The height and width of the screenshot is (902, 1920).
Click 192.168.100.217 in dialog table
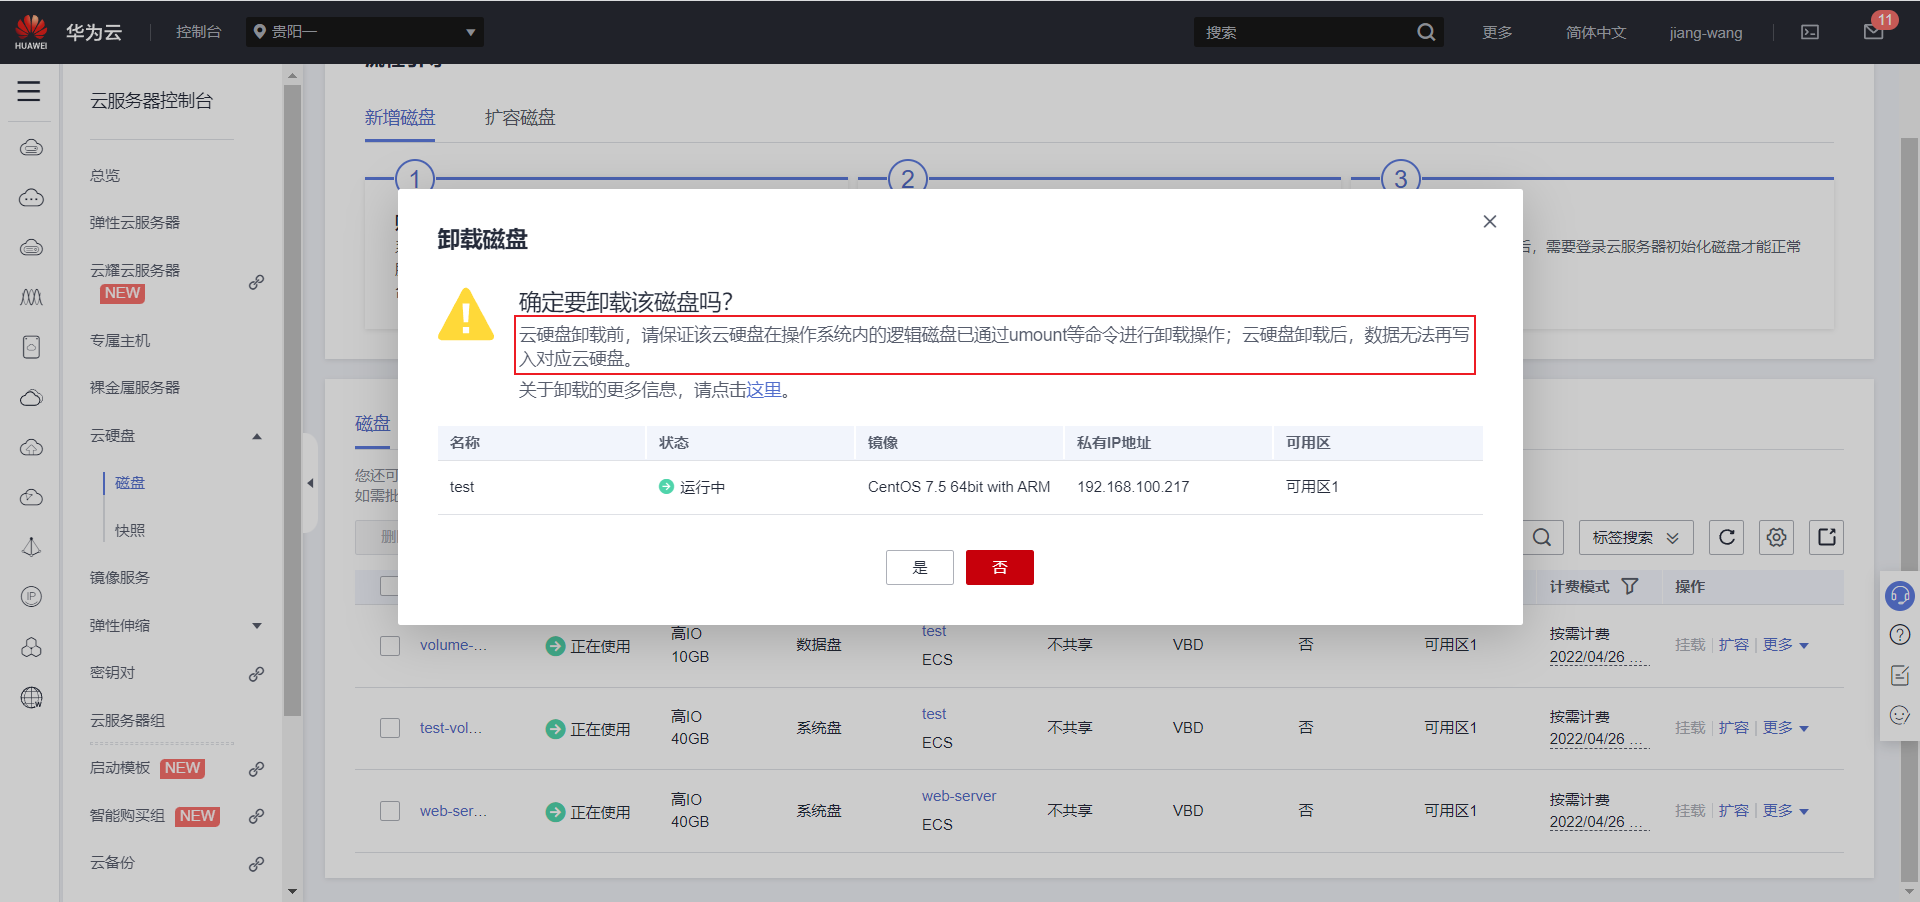pos(1133,487)
